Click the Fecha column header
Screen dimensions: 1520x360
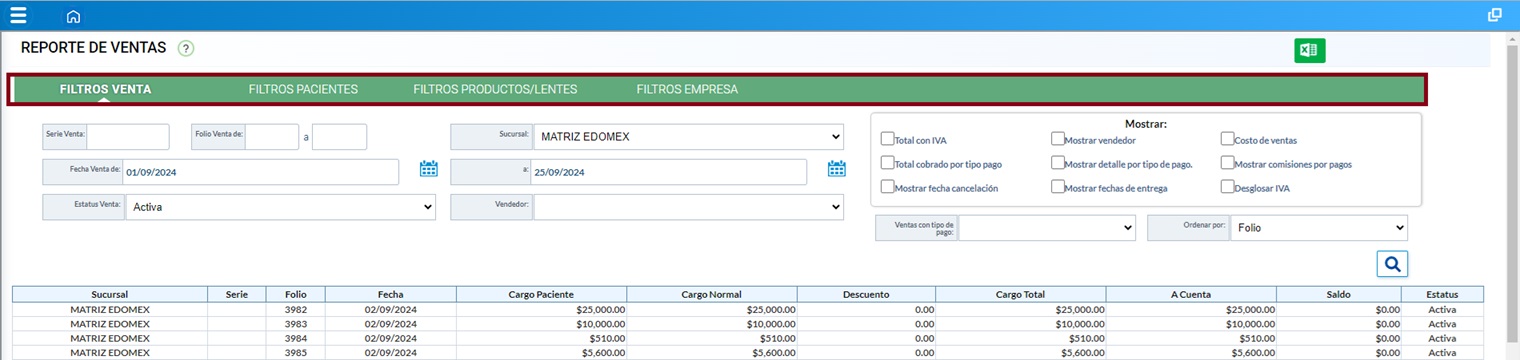pos(391,295)
